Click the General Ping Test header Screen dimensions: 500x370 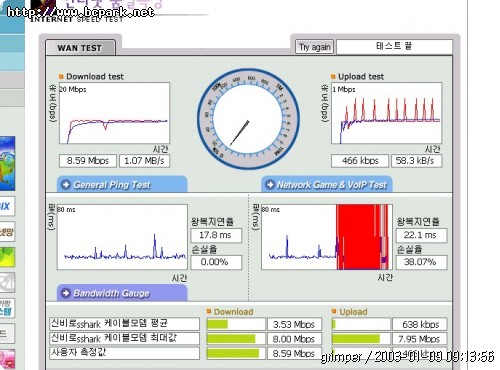122,184
